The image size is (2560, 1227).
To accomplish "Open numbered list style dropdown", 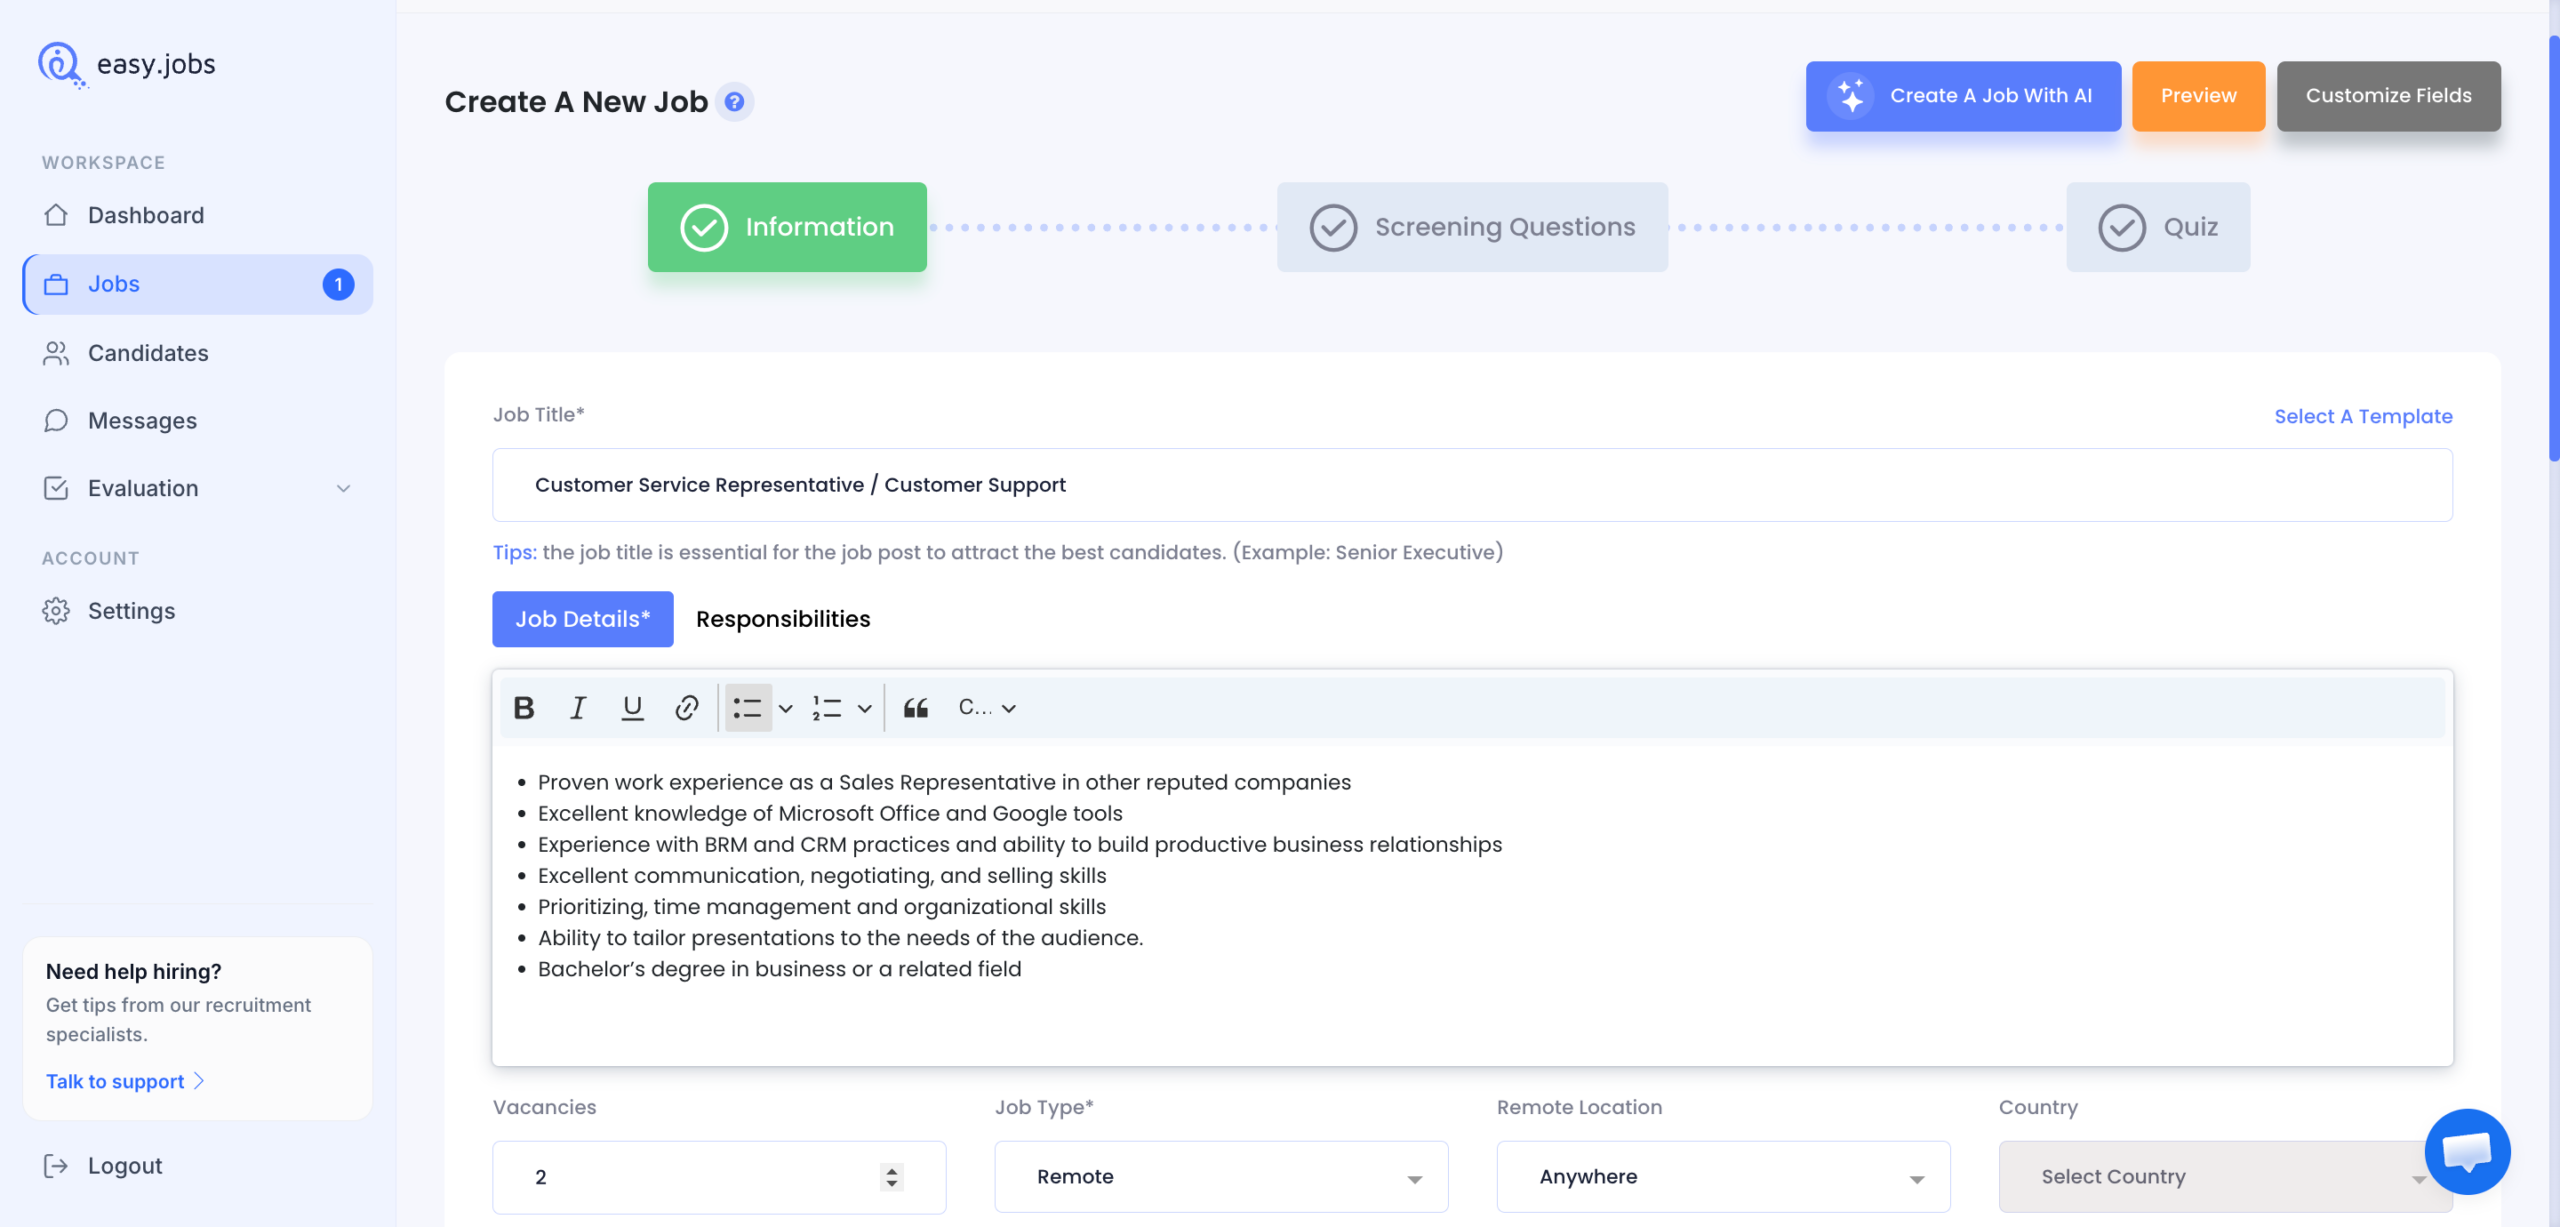I will point(865,708).
